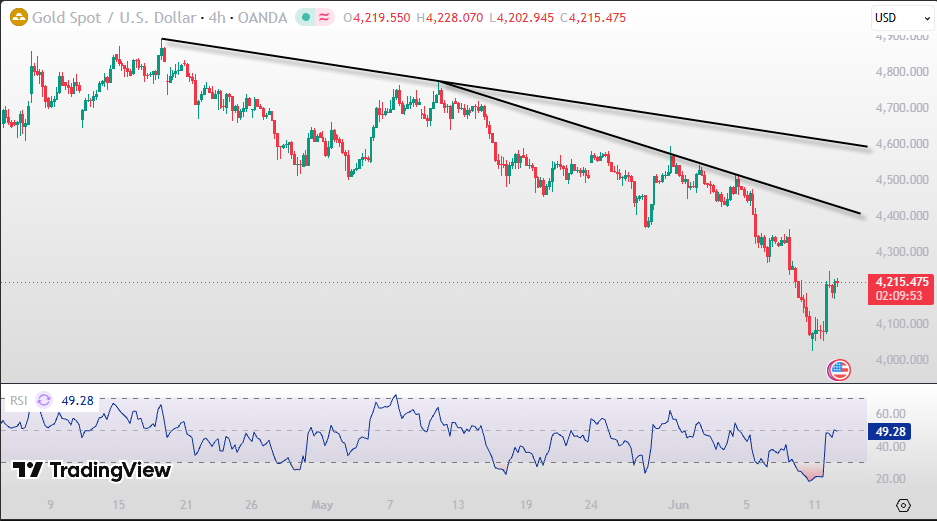Click the Jun label on time axis
The image size is (937, 521).
678,505
